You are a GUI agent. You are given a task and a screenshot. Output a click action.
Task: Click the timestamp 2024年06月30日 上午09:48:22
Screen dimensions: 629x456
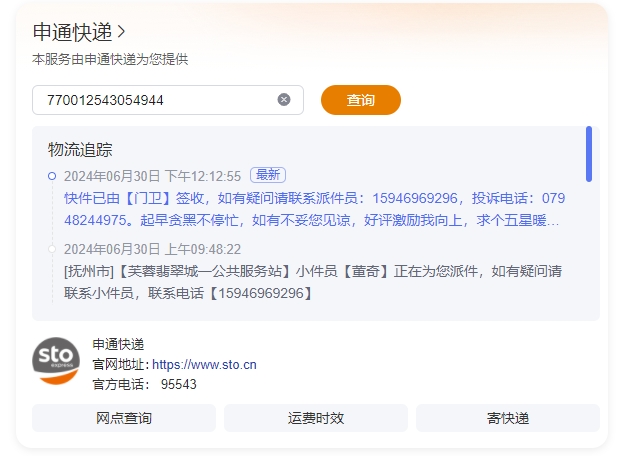[x=152, y=249]
